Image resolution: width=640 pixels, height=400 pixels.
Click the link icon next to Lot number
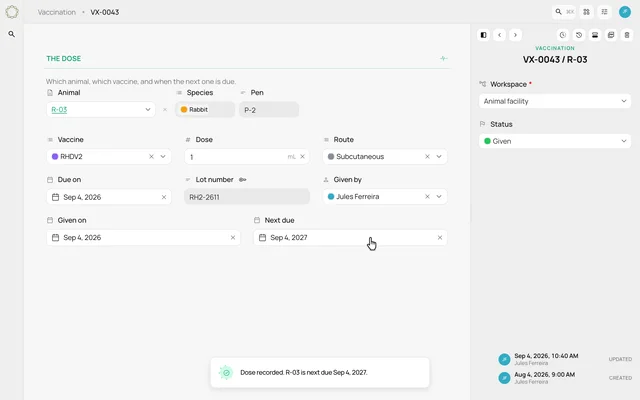(x=242, y=180)
